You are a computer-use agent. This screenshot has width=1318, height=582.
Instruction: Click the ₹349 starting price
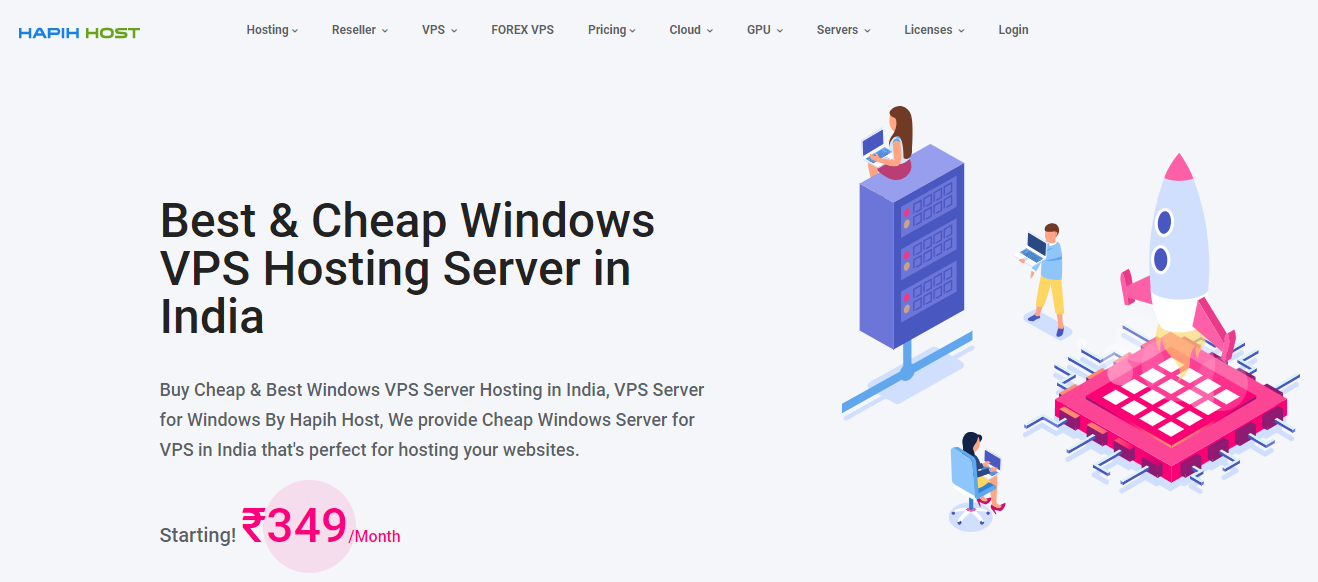tap(295, 525)
